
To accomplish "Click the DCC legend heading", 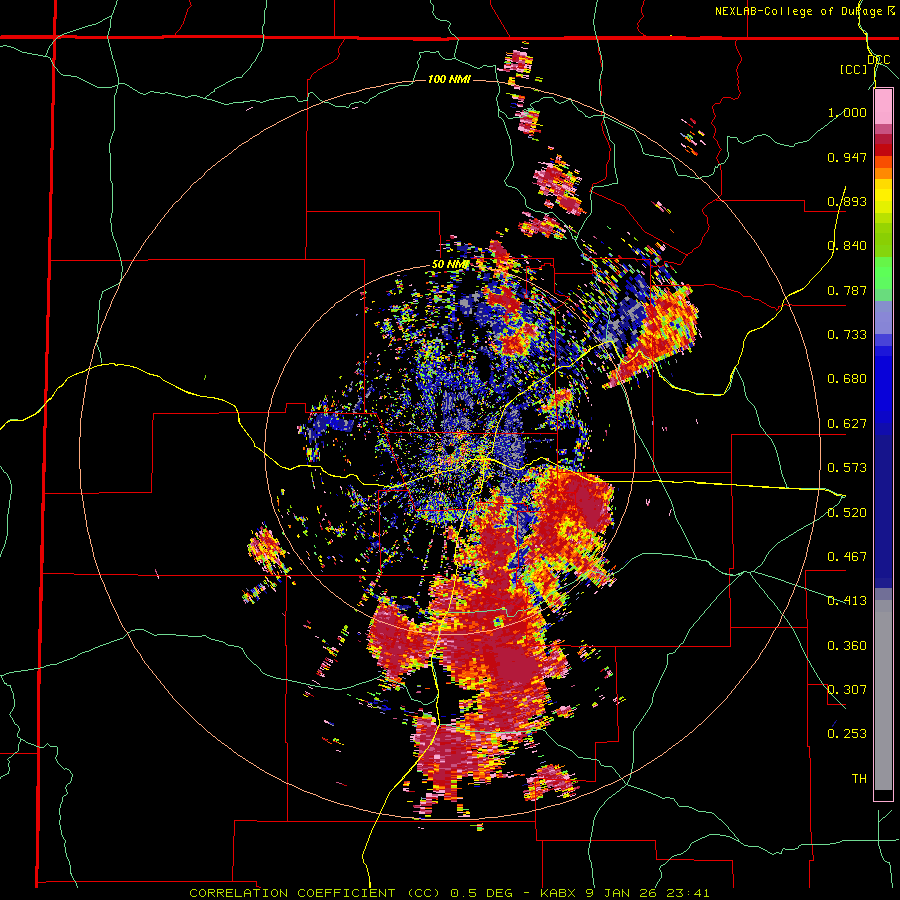I will [x=879, y=60].
